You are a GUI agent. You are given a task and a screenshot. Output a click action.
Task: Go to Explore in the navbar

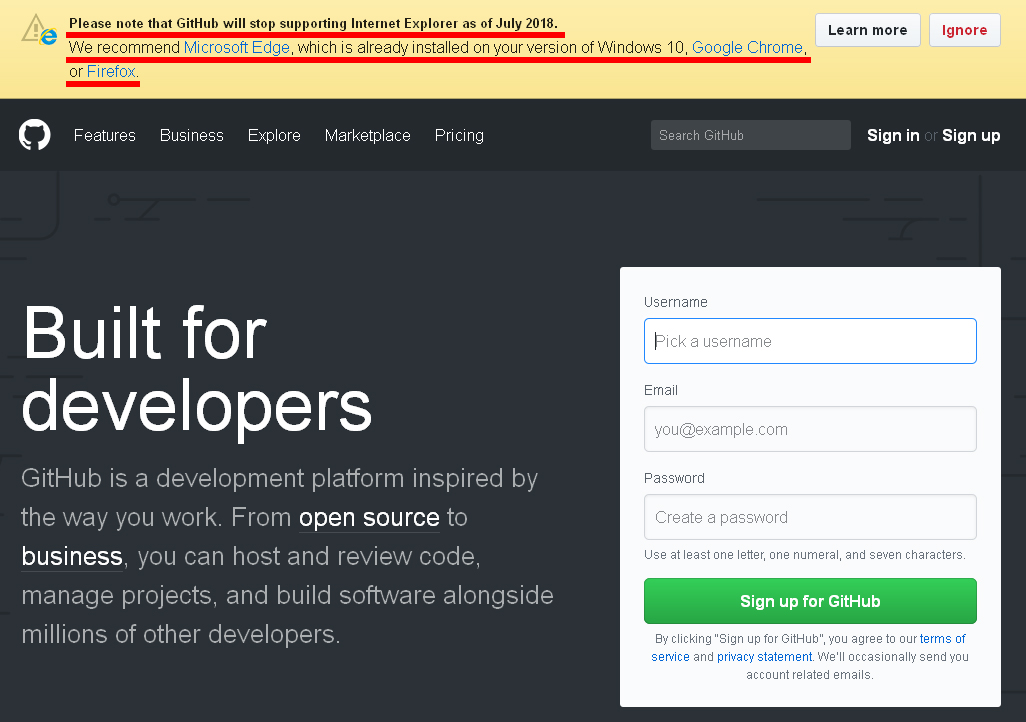click(274, 135)
